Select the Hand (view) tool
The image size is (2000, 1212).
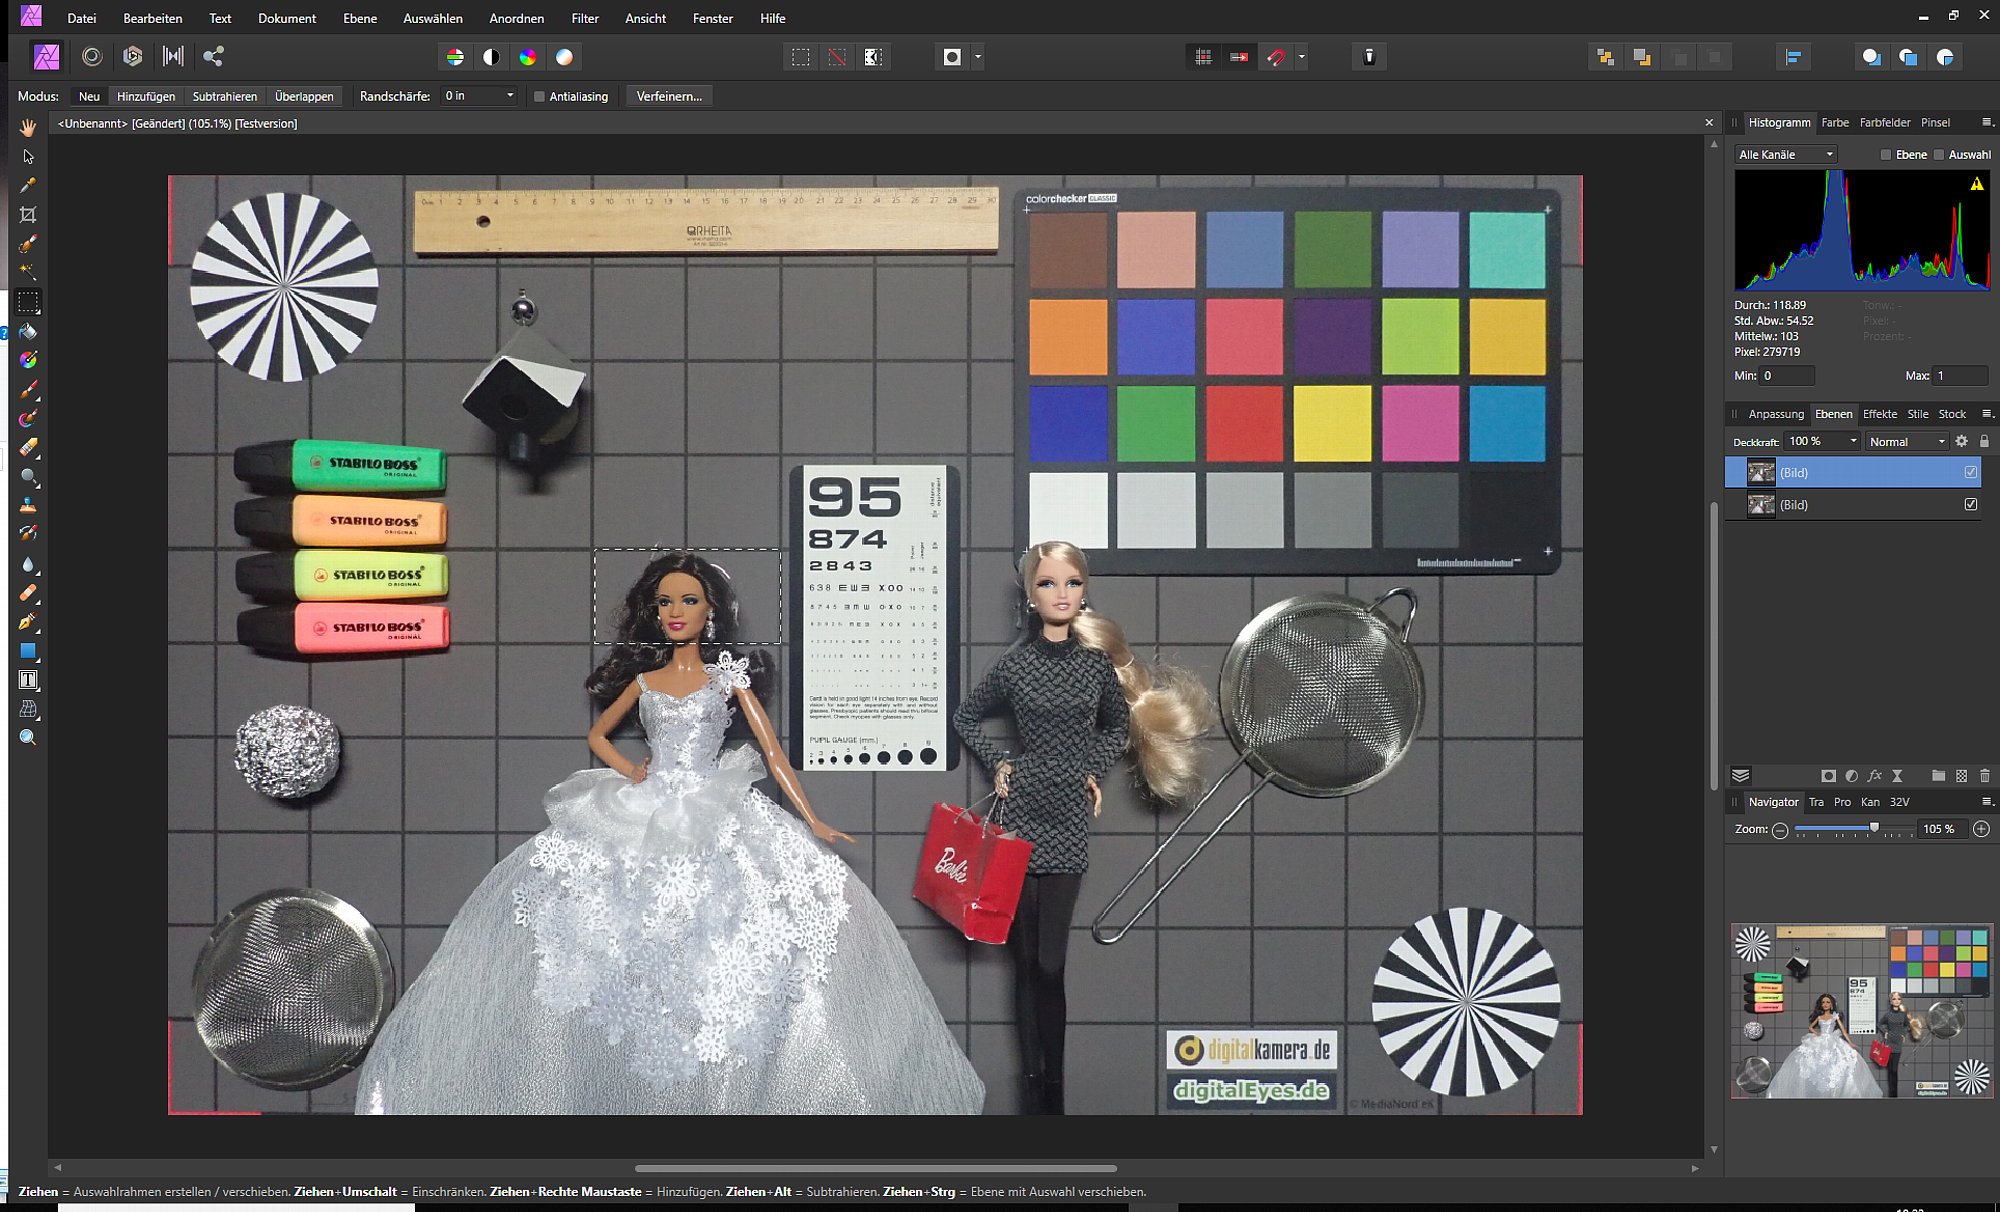(x=28, y=127)
